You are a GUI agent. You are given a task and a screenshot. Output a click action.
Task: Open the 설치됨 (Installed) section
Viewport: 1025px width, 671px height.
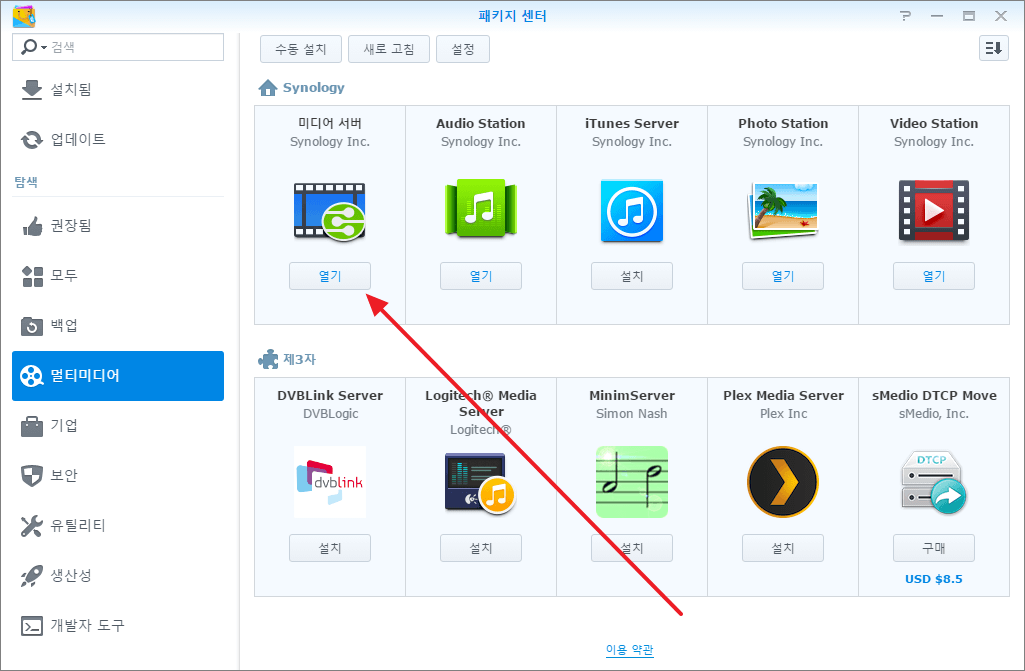118,90
